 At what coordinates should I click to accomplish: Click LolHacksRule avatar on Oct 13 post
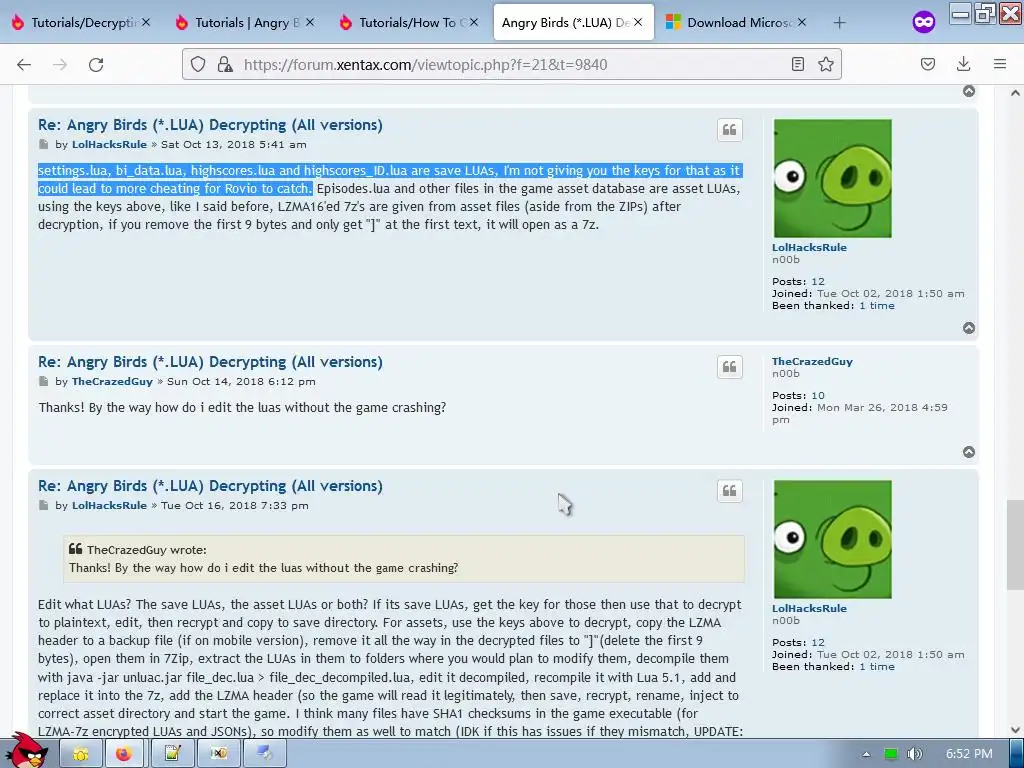(x=832, y=178)
